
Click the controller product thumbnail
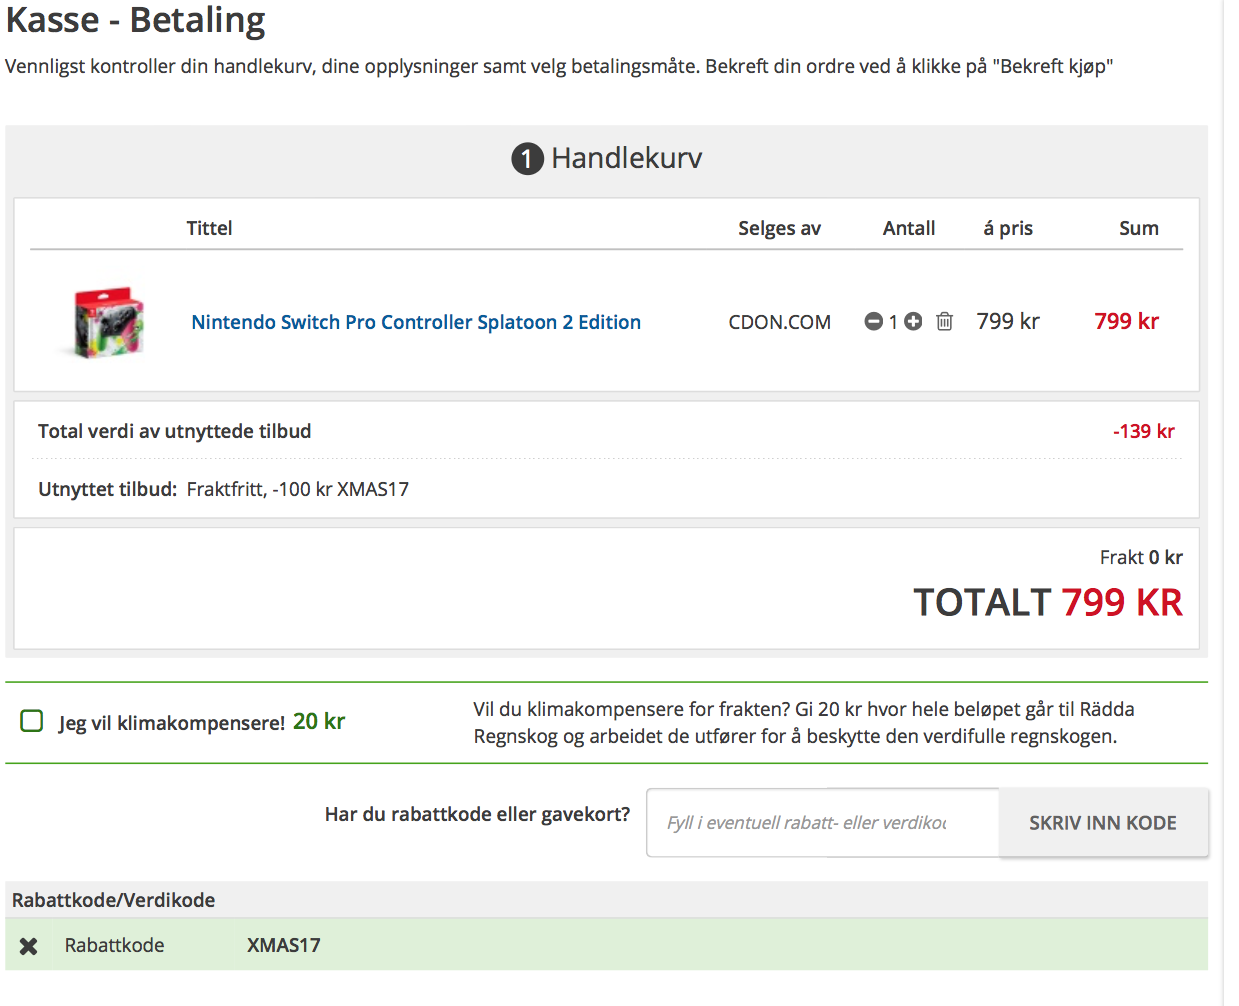(x=108, y=322)
